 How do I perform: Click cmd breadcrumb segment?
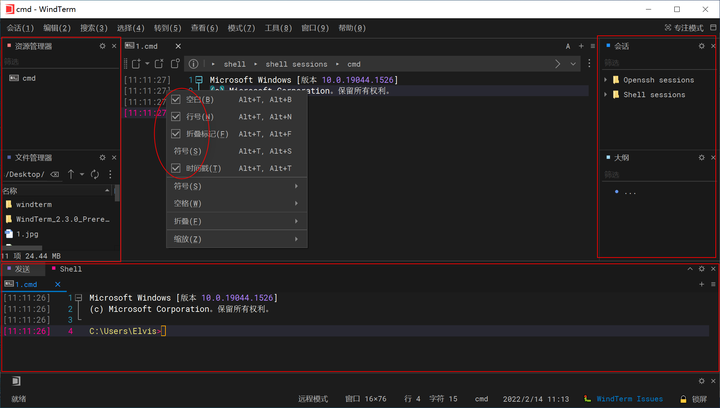tap(354, 64)
